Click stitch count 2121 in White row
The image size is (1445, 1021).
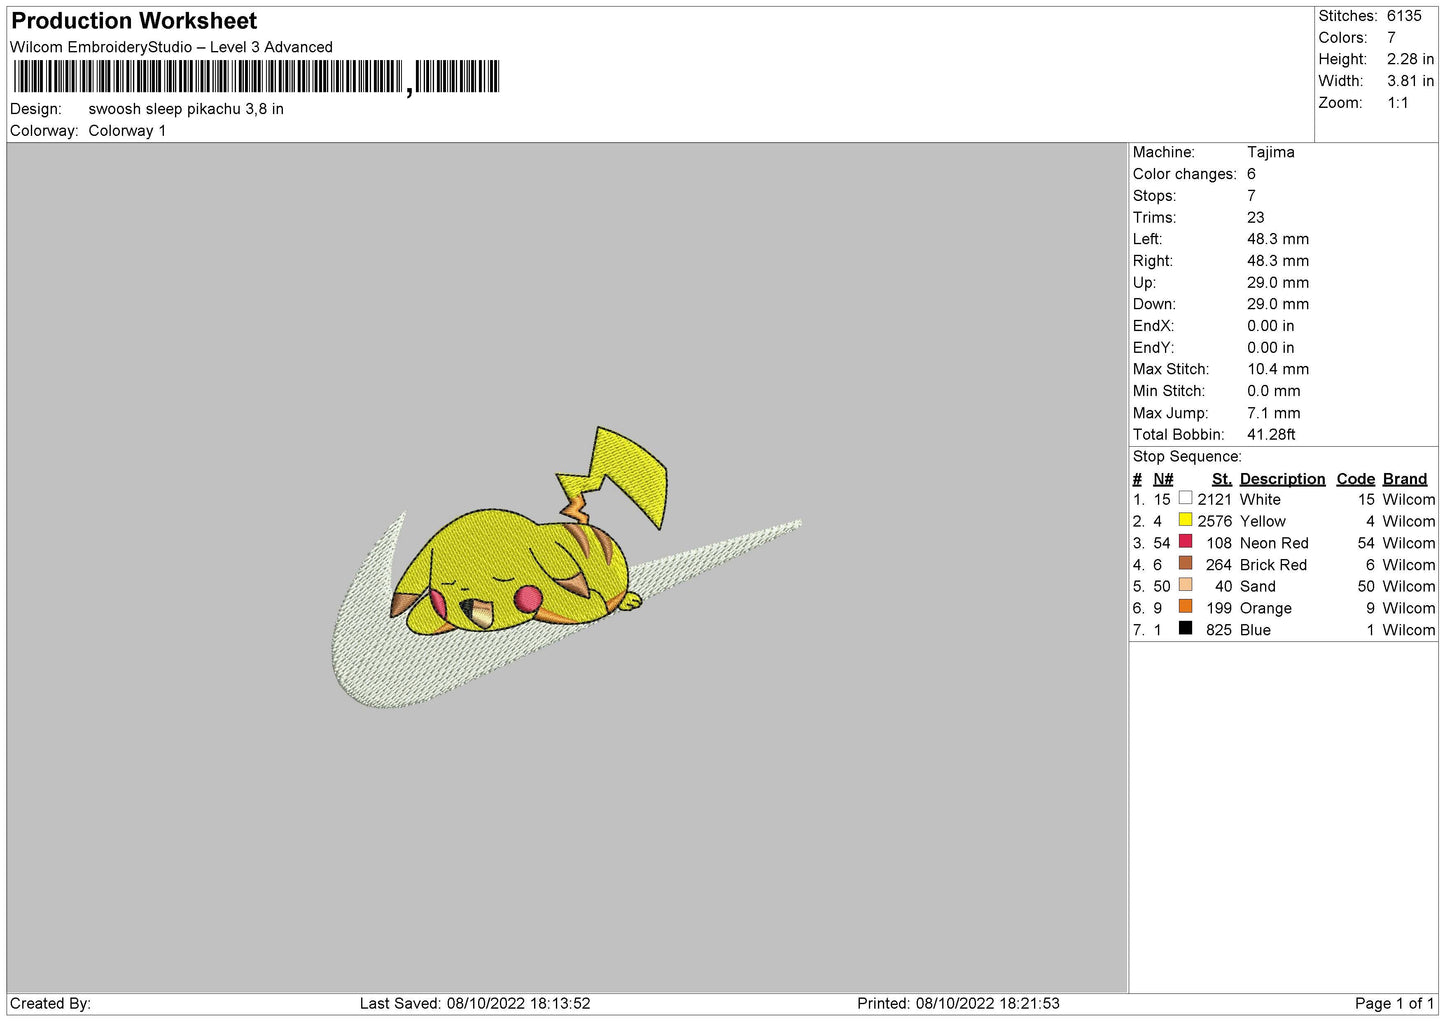pos(1215,500)
